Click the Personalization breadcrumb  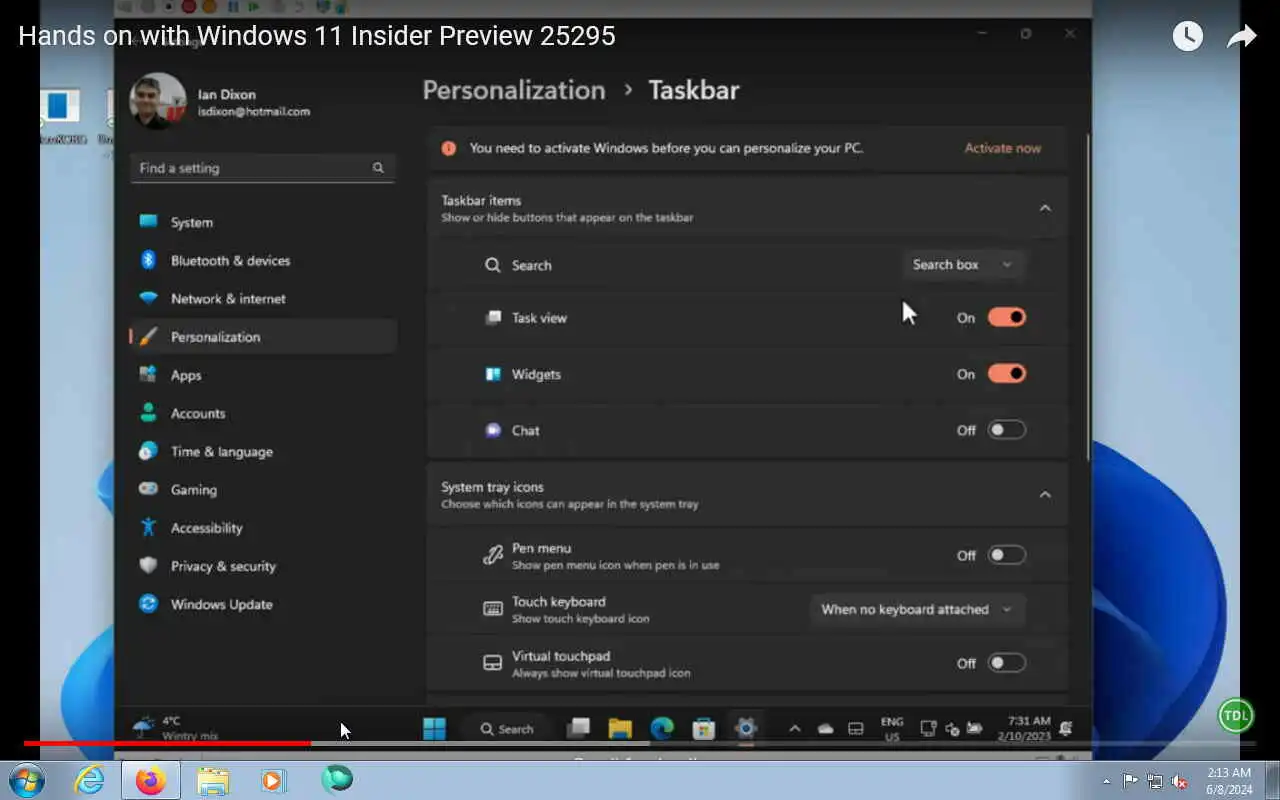(x=514, y=90)
